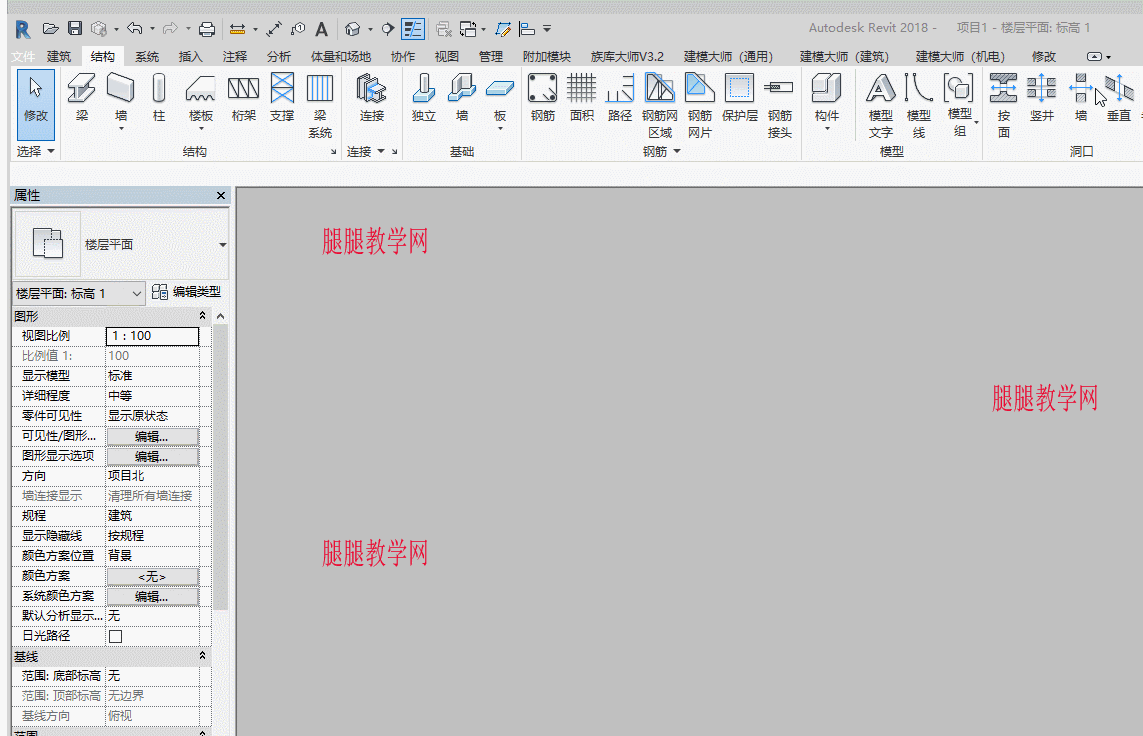Expand the 楼层平面 type selector dropdown
Screen dimensions: 1143x736
coord(222,245)
